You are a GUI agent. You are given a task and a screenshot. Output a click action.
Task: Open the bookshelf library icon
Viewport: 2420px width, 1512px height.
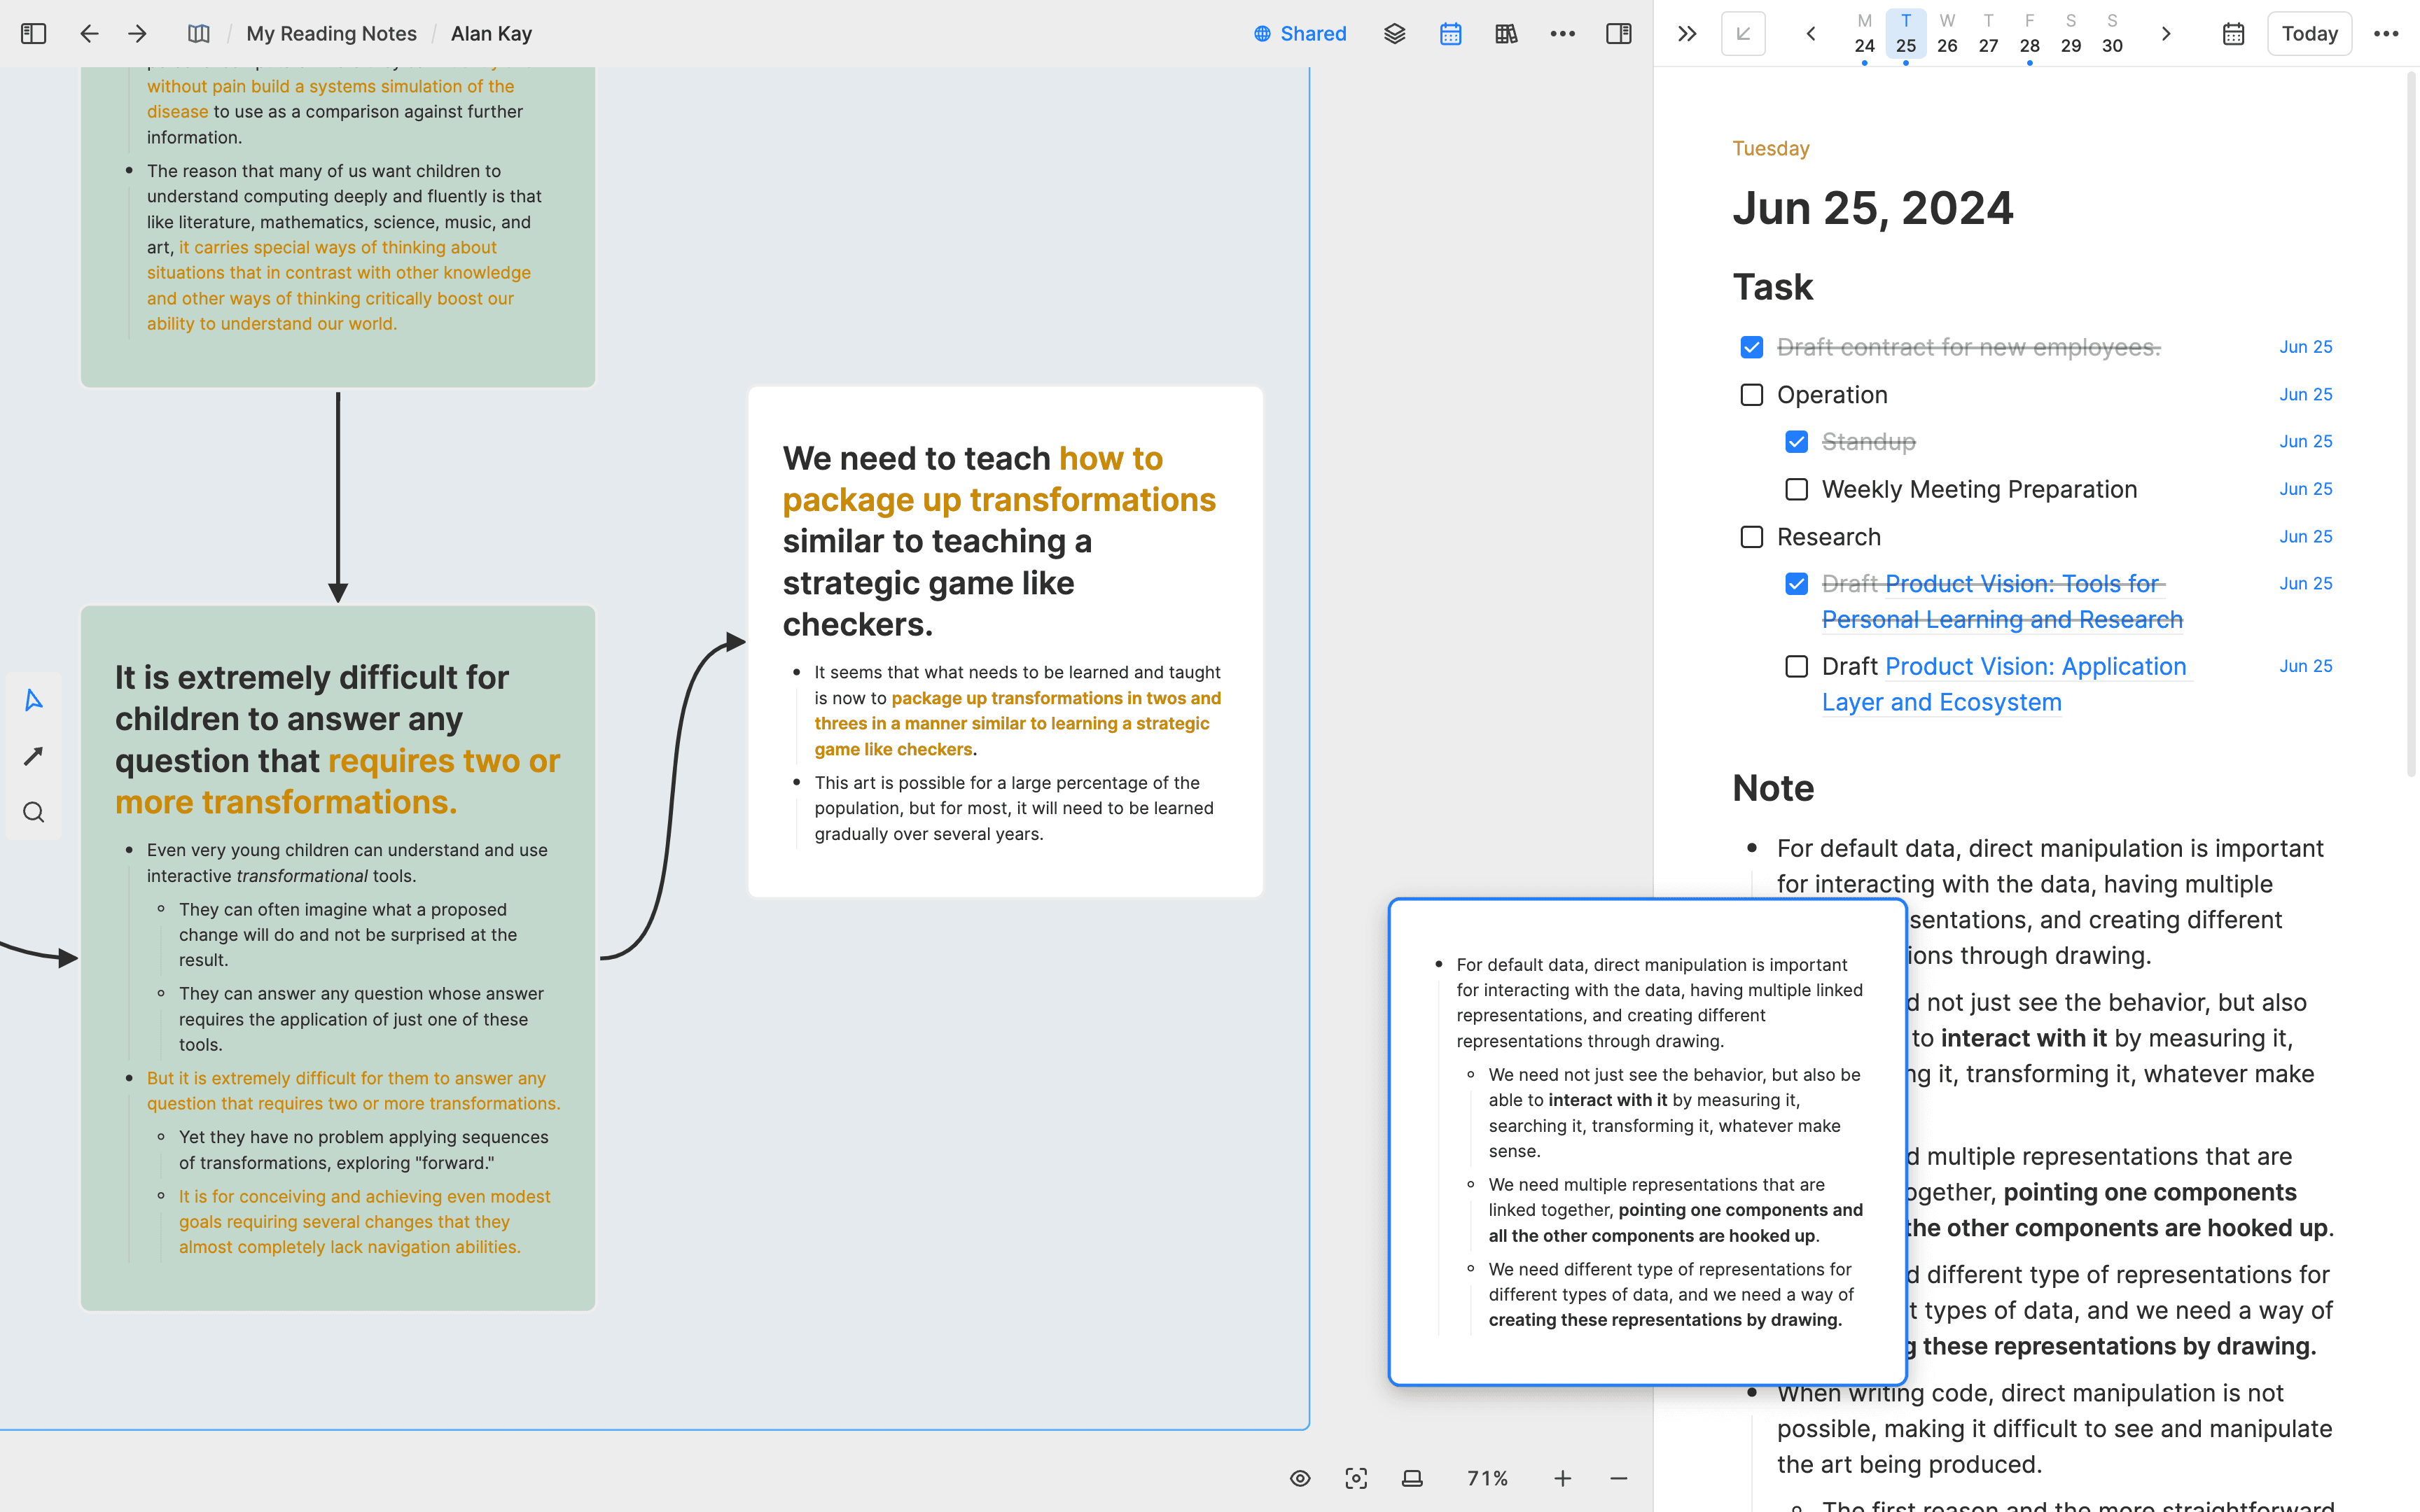[1507, 33]
